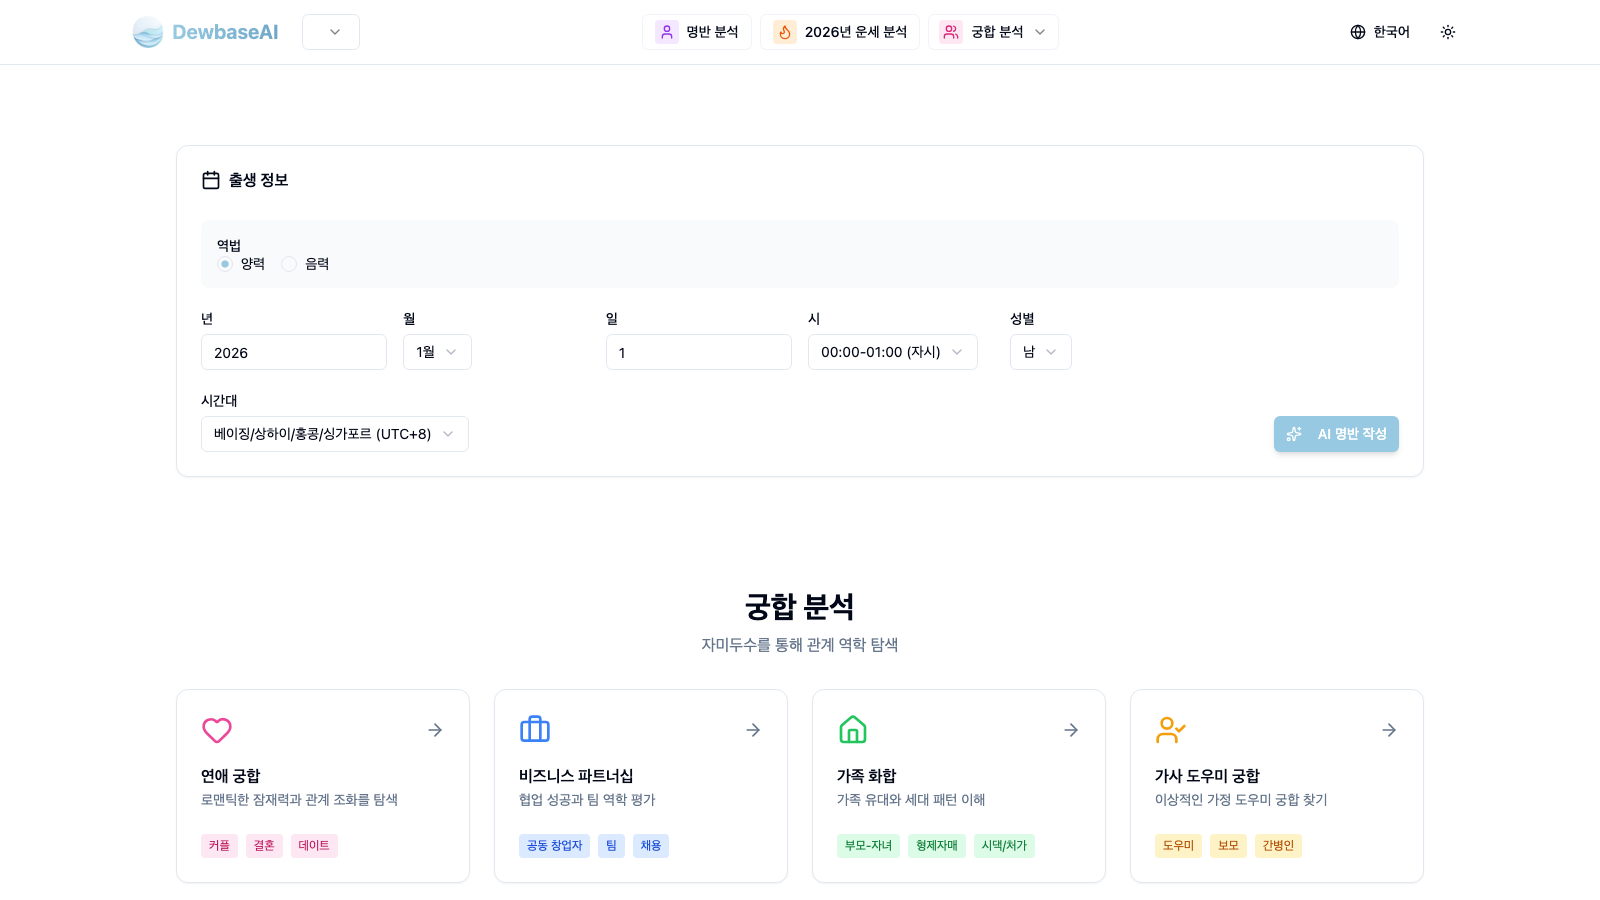The width and height of the screenshot is (1600, 900).
Task: Expand the 궁합 분석 menu chevron
Action: 1040,32
